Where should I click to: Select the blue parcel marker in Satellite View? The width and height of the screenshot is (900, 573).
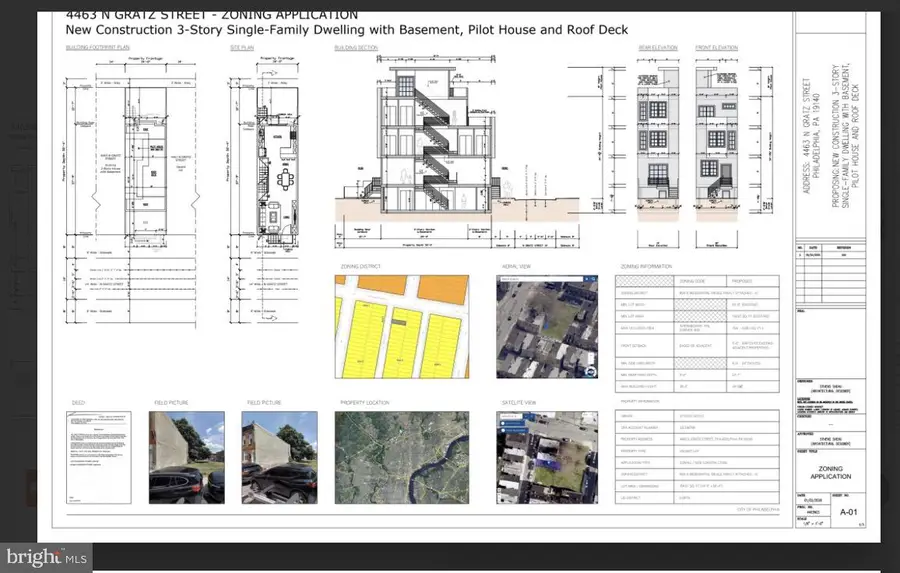[x=548, y=464]
